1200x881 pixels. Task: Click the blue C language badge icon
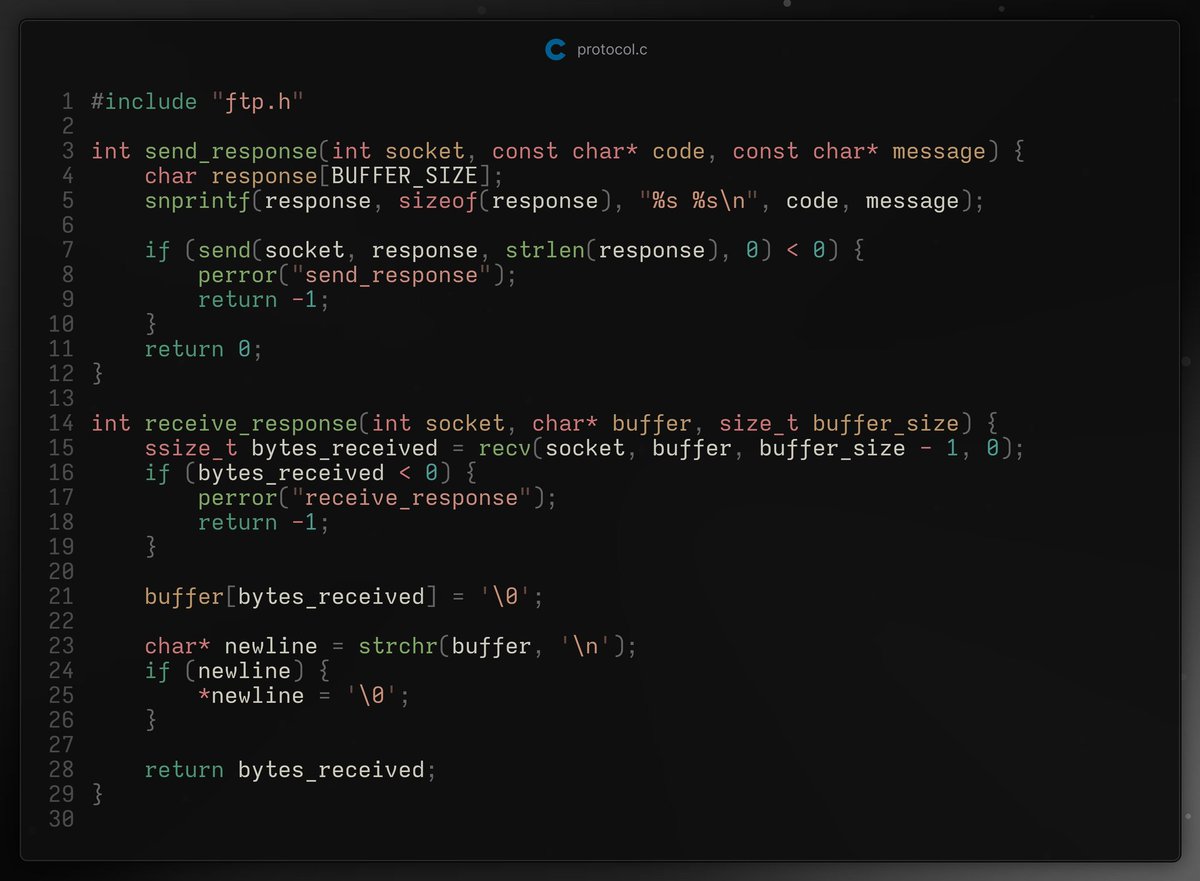pos(556,48)
